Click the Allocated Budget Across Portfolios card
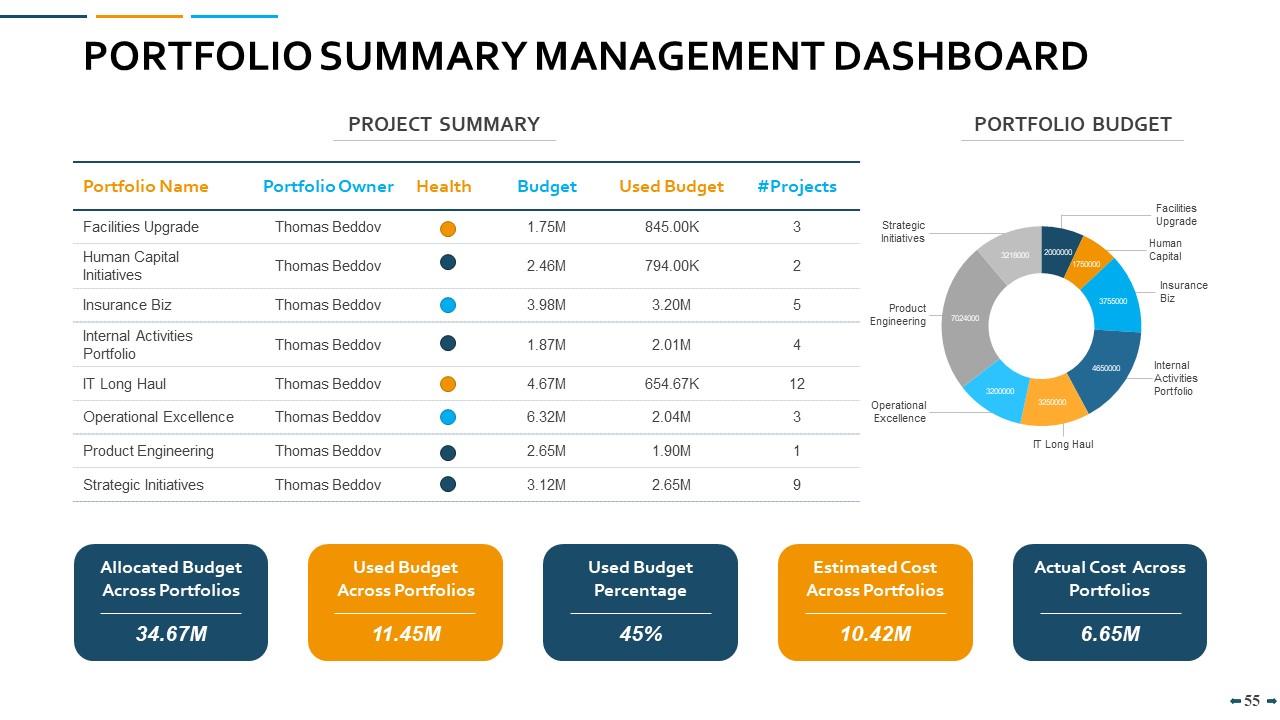The height and width of the screenshot is (720, 1280). pyautogui.click(x=171, y=601)
